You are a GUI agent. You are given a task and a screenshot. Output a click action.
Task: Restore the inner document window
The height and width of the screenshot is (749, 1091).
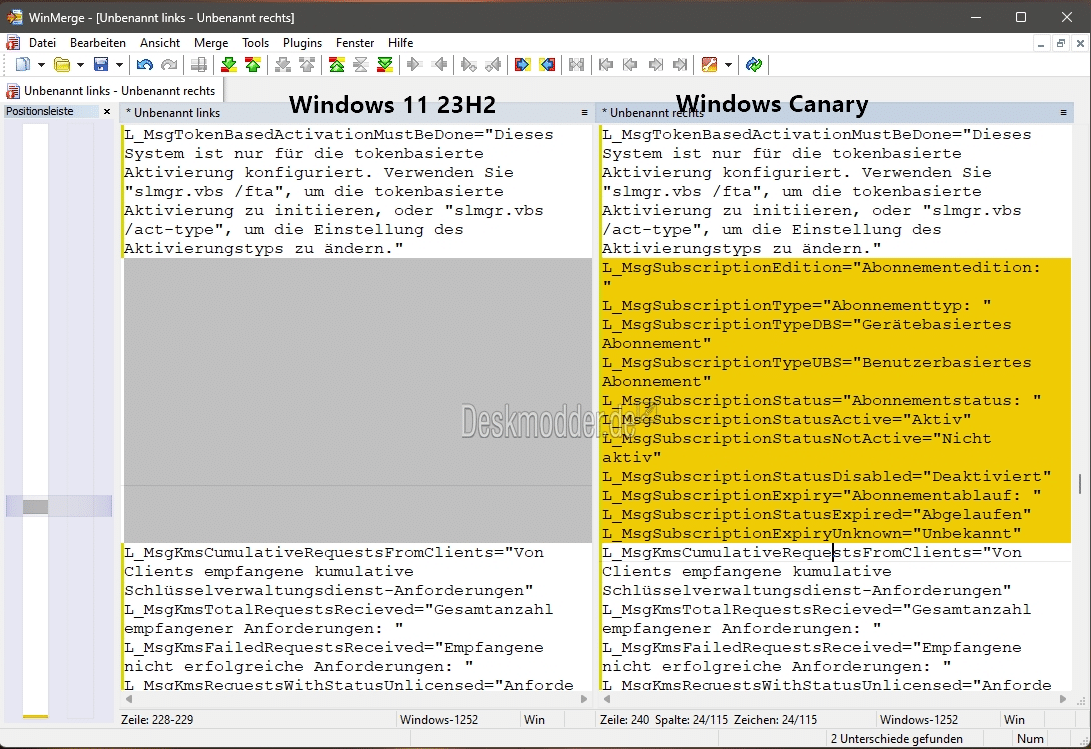[1060, 43]
